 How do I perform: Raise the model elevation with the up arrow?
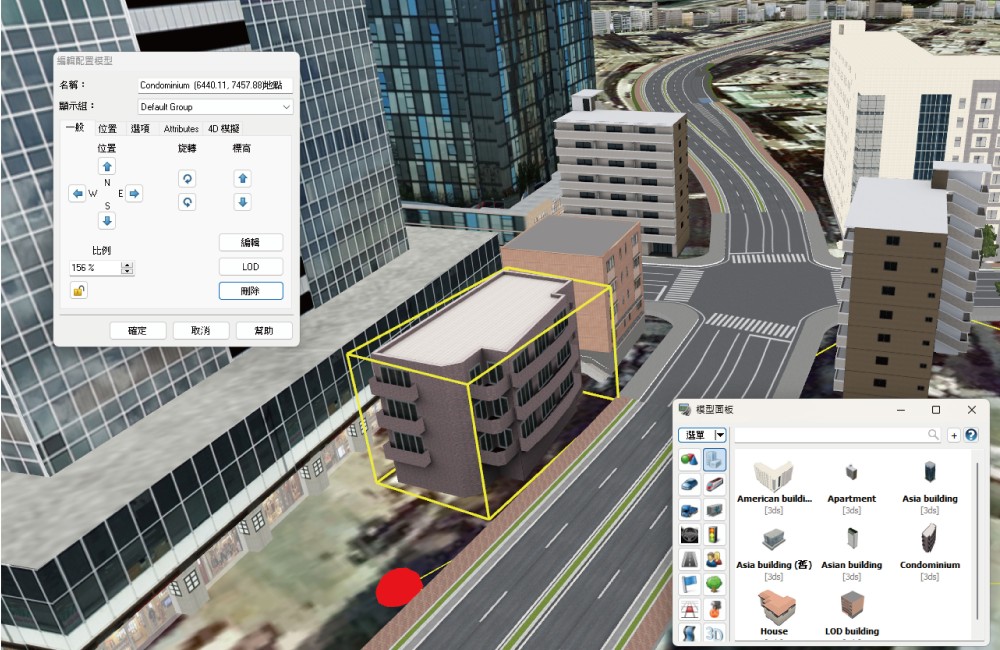[242, 178]
